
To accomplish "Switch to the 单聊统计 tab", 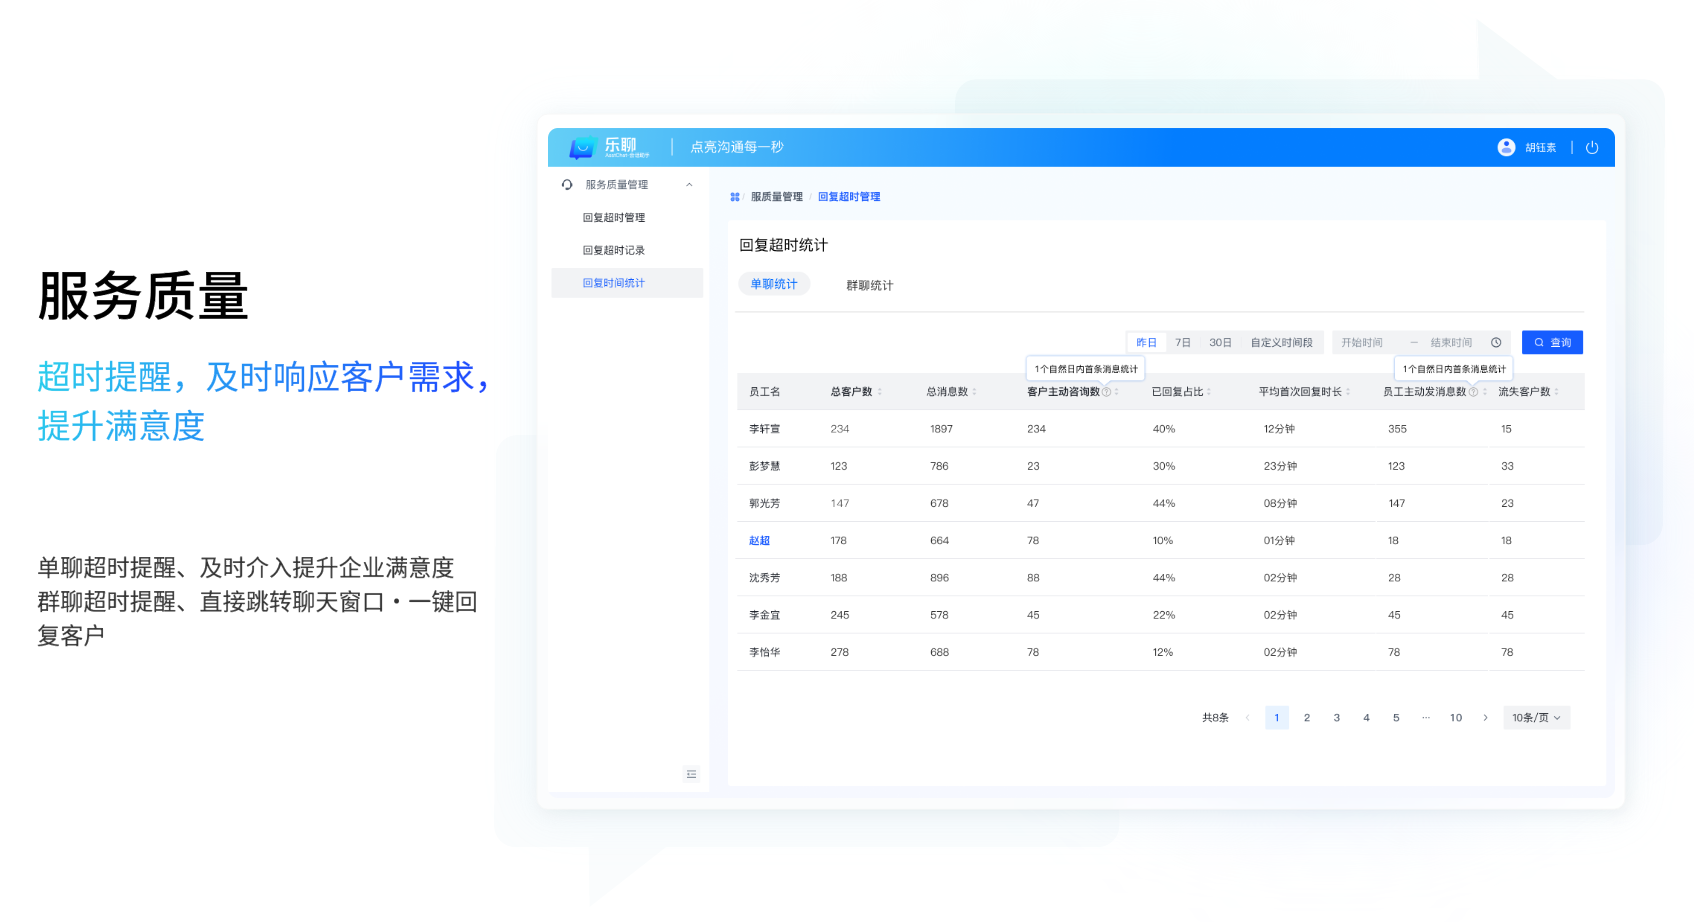I will coord(774,284).
